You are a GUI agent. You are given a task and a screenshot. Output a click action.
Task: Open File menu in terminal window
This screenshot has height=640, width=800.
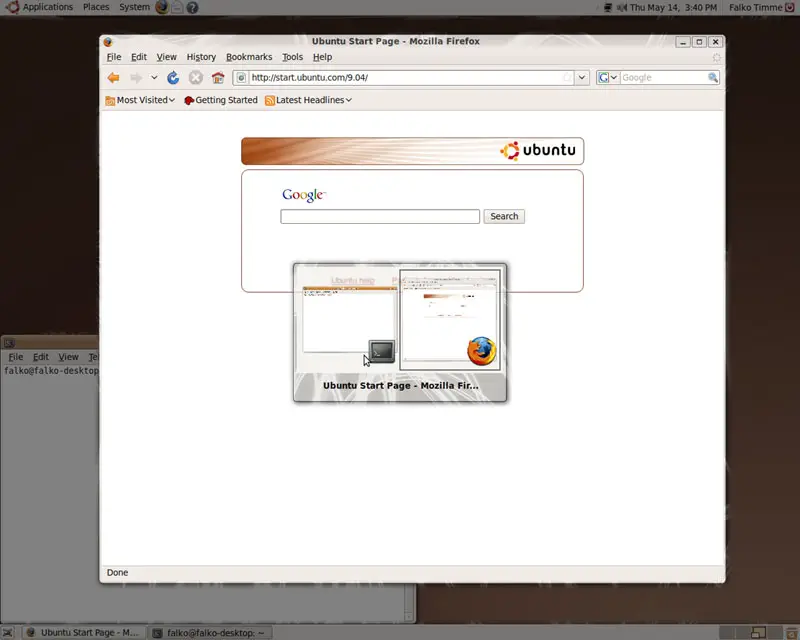pos(15,357)
